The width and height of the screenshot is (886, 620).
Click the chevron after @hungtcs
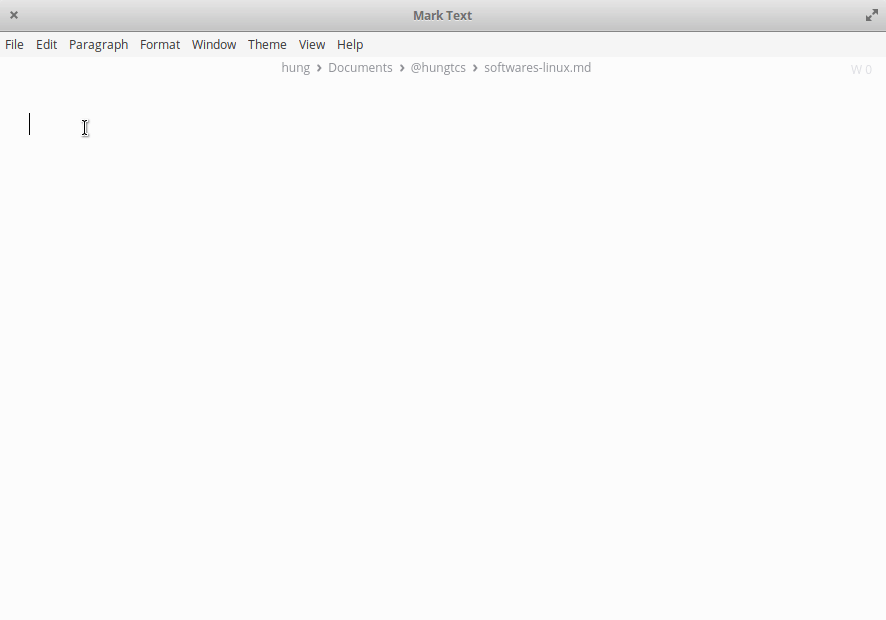point(474,67)
